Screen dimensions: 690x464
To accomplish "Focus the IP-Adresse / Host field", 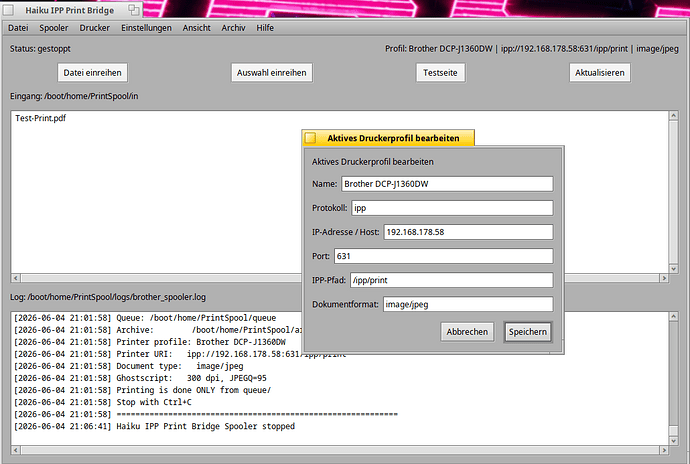I will pyautogui.click(x=468, y=232).
